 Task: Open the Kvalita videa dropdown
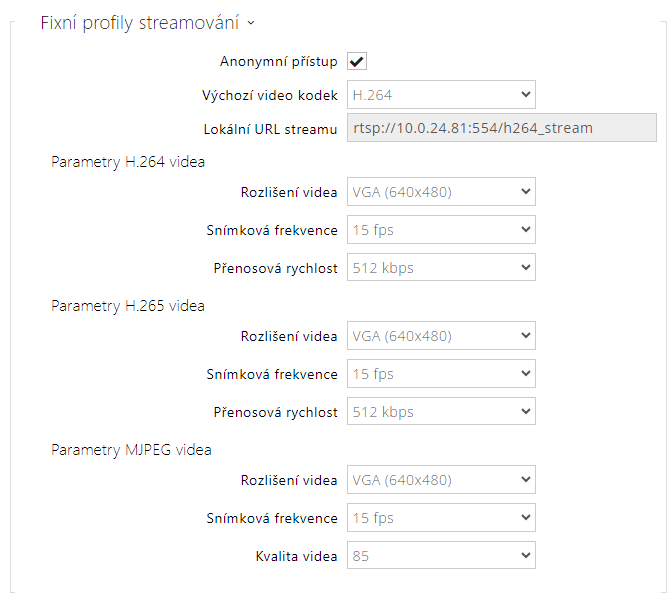point(441,556)
